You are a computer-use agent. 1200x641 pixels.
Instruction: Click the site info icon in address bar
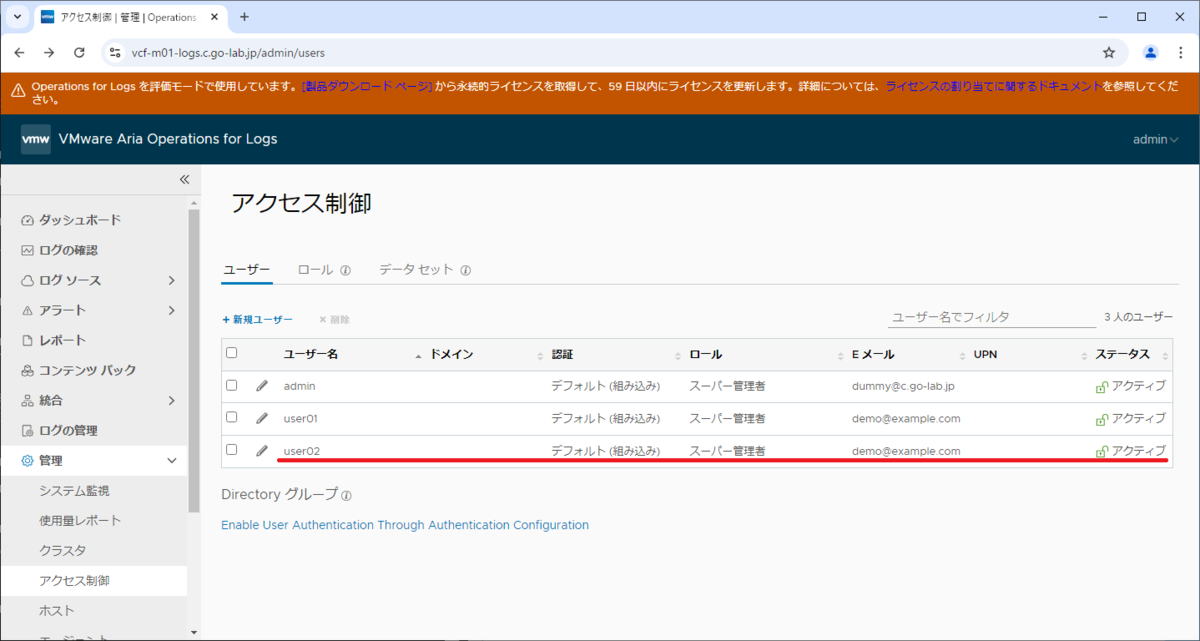[115, 52]
